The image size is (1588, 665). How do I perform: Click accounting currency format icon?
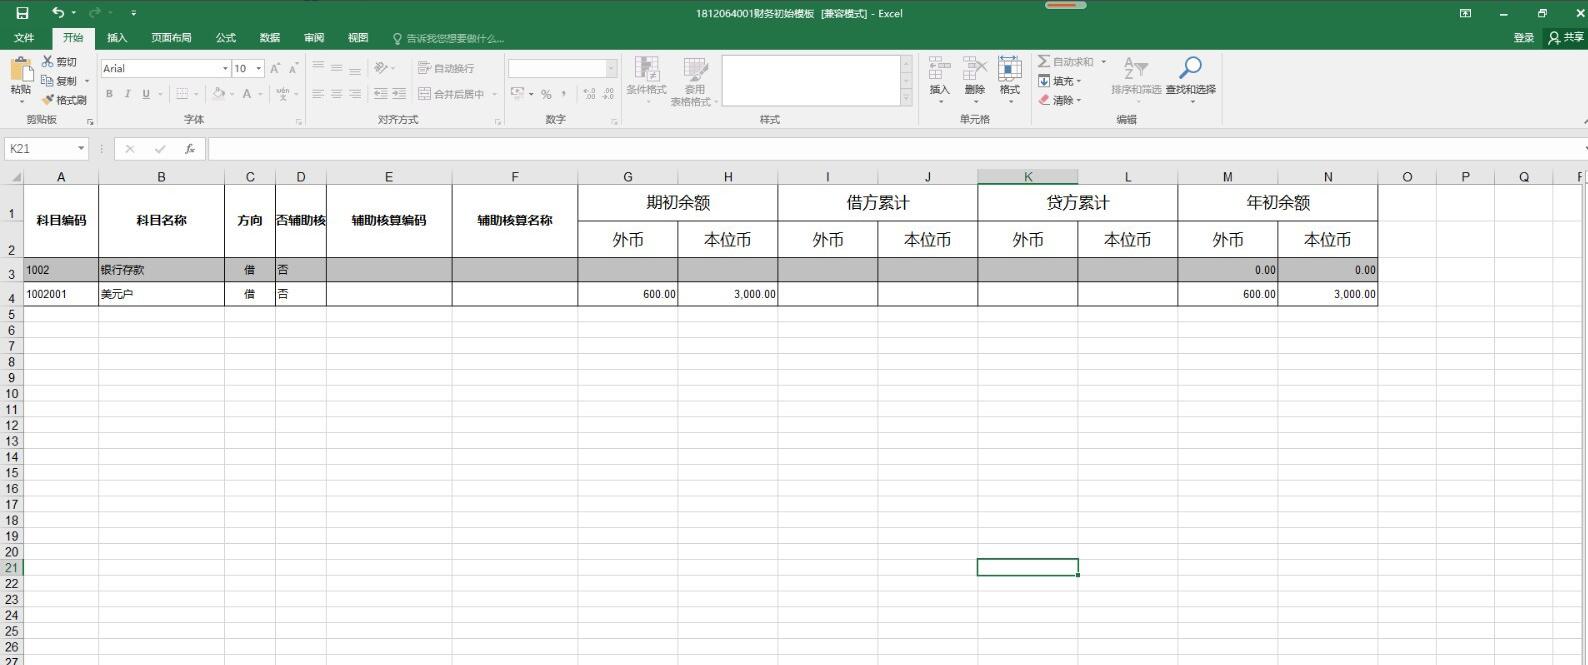(x=517, y=94)
